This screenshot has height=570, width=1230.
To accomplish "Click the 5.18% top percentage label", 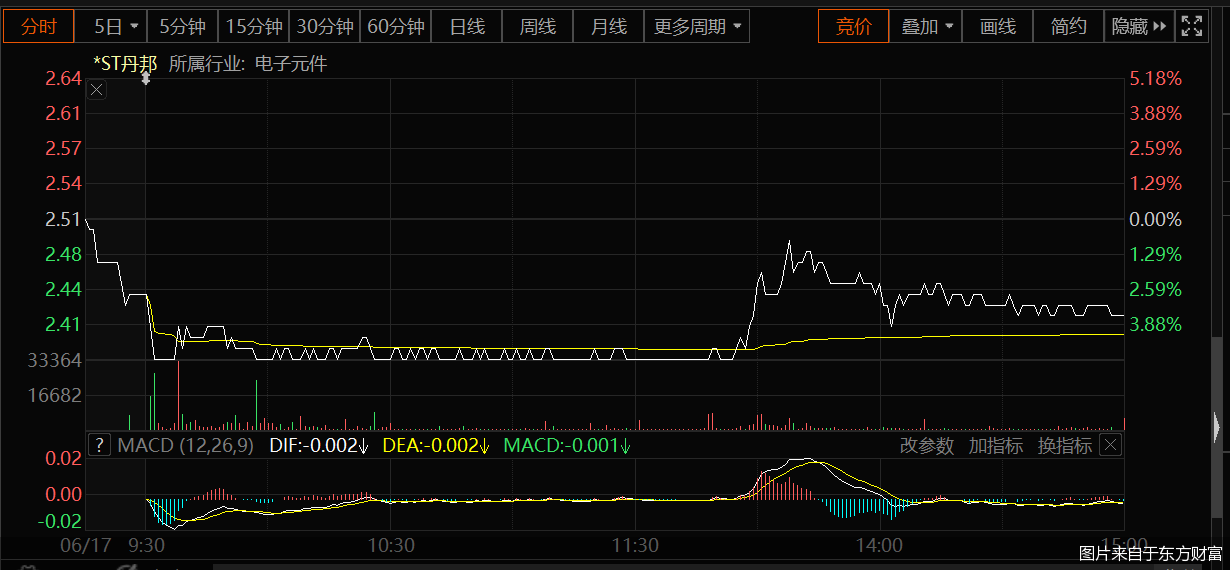I will 1155,78.
